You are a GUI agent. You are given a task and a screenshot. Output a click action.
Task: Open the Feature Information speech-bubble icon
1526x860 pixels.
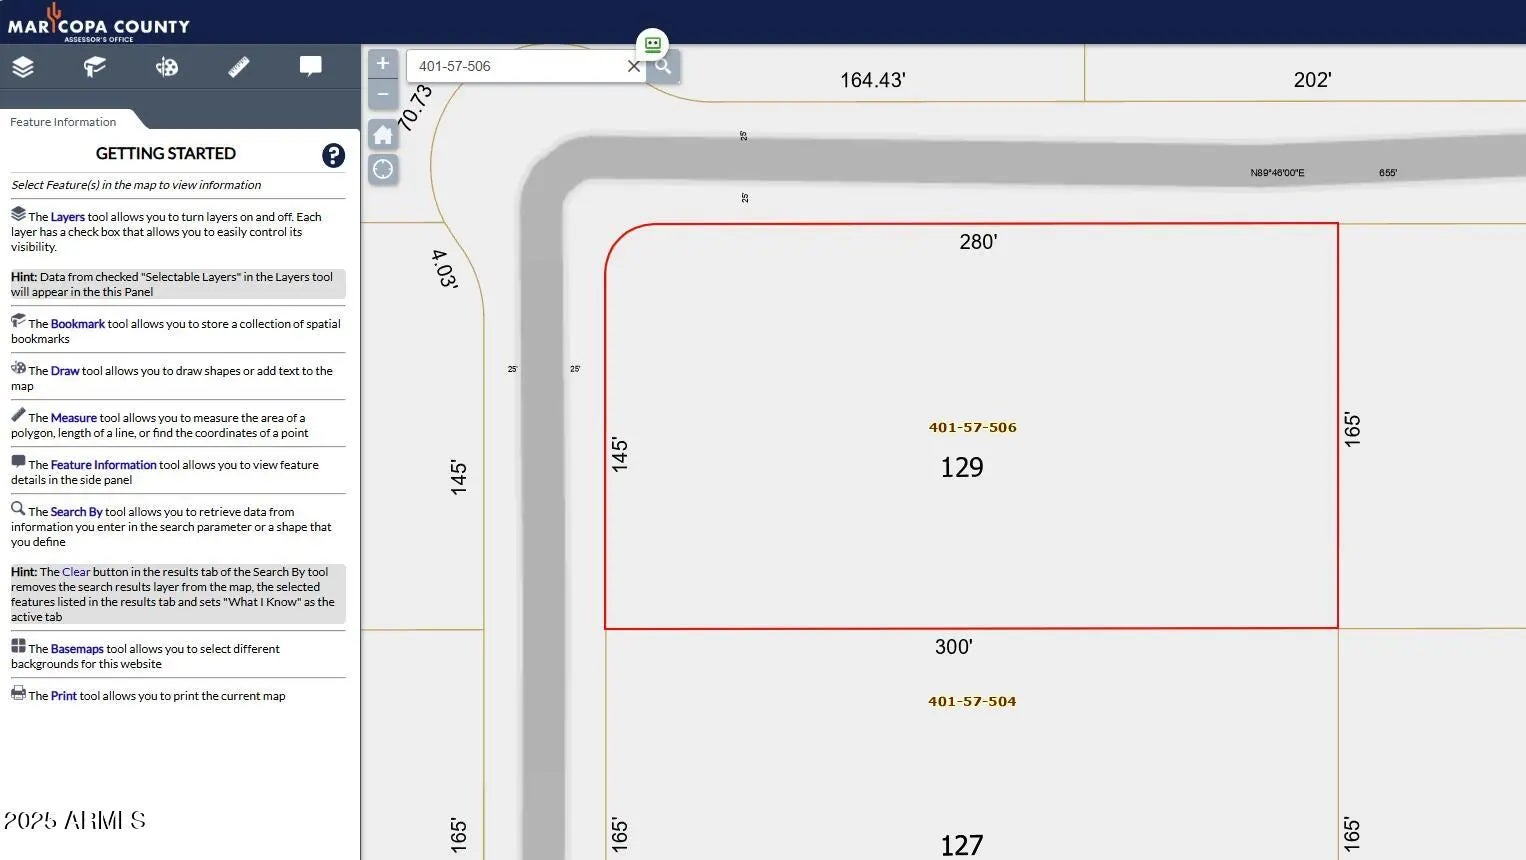(311, 67)
